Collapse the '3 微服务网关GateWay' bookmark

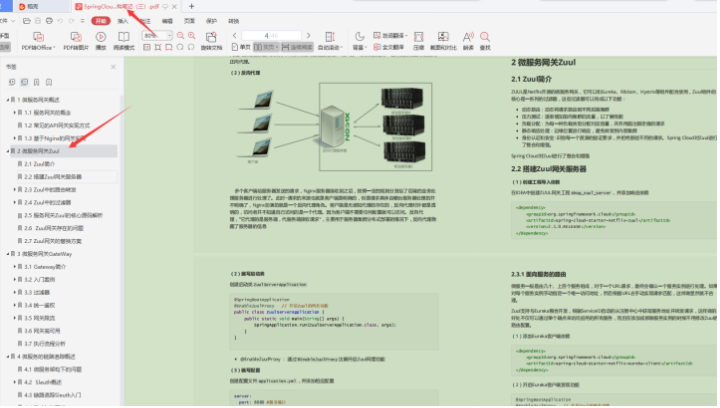click(7, 254)
